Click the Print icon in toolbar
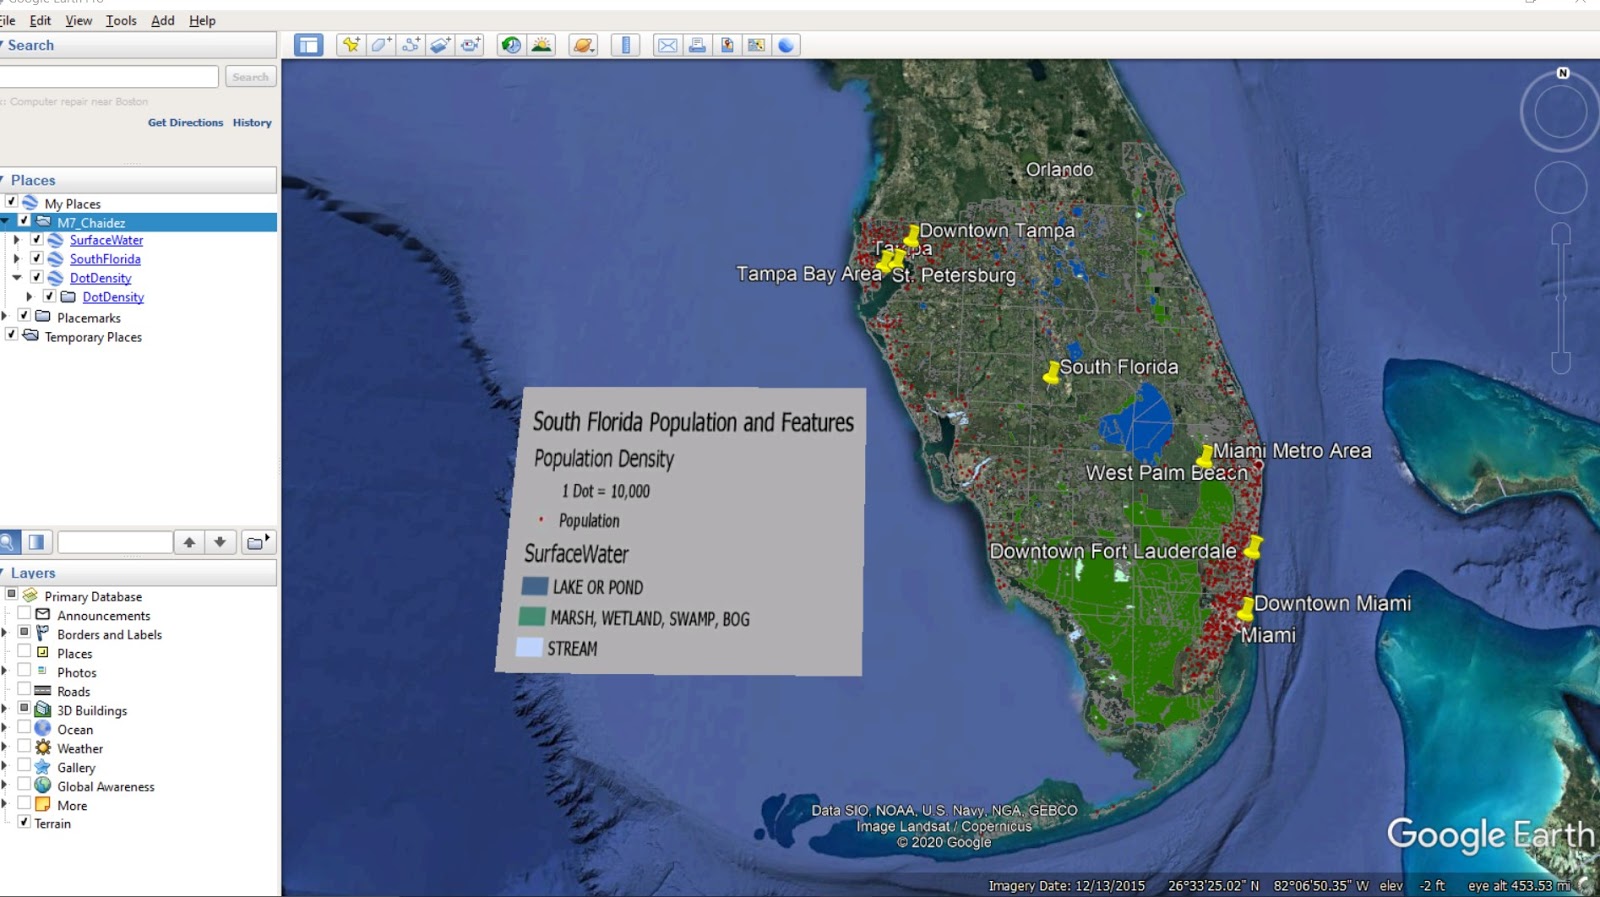 point(697,45)
